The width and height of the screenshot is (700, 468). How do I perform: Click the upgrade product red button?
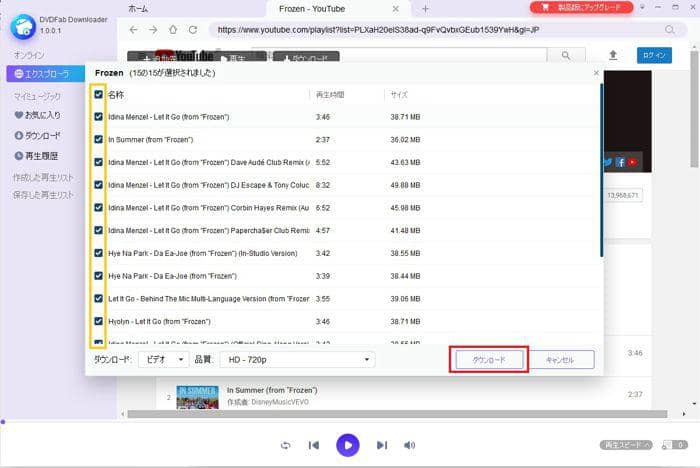pos(581,8)
